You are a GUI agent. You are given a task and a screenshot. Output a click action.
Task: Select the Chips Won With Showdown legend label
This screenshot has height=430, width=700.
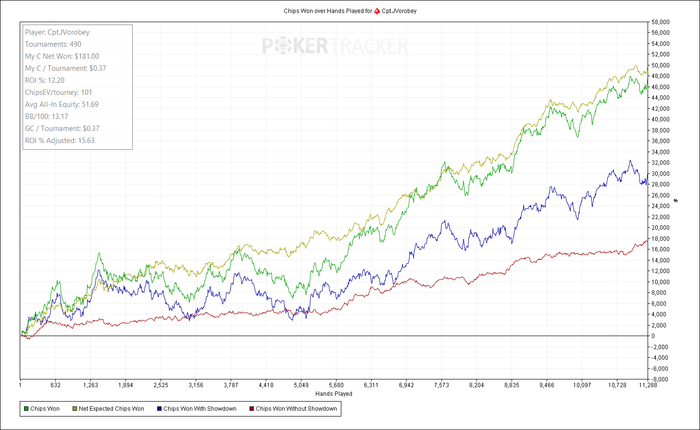tap(200, 409)
